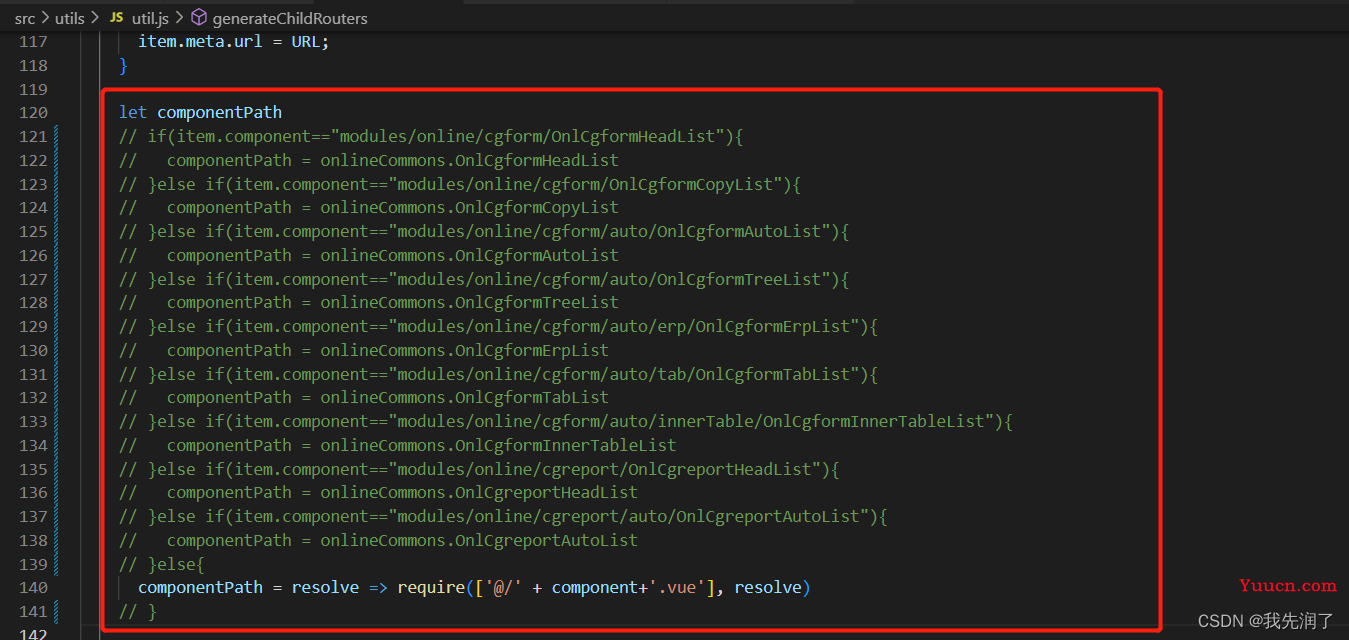Click the '@/' string literal
This screenshot has width=1349, height=640.
tap(503, 588)
